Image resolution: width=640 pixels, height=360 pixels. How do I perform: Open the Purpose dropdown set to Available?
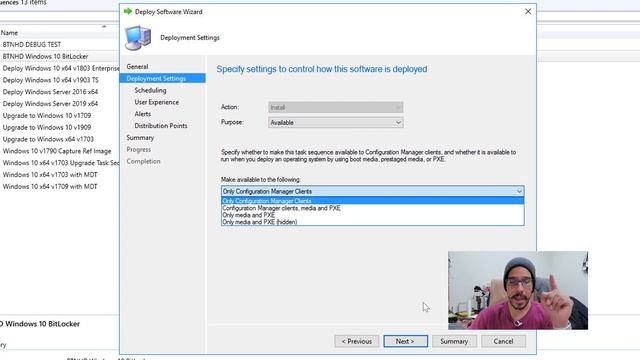(336, 122)
